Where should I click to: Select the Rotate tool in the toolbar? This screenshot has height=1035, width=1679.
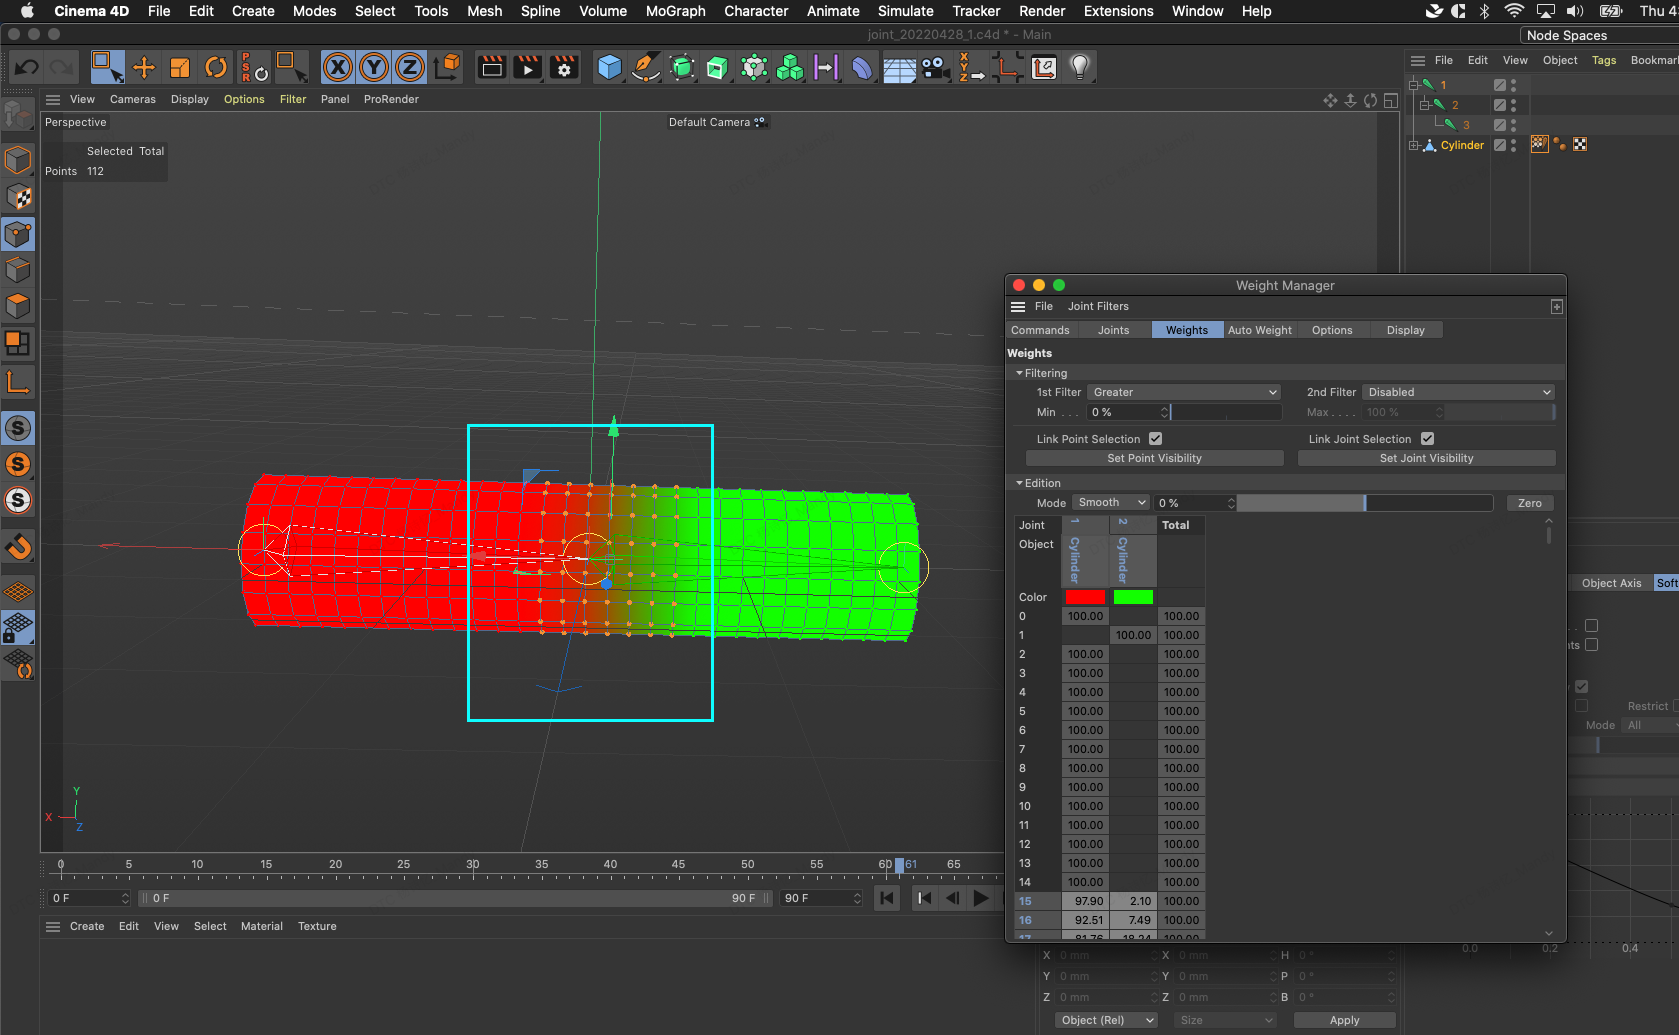tap(216, 67)
